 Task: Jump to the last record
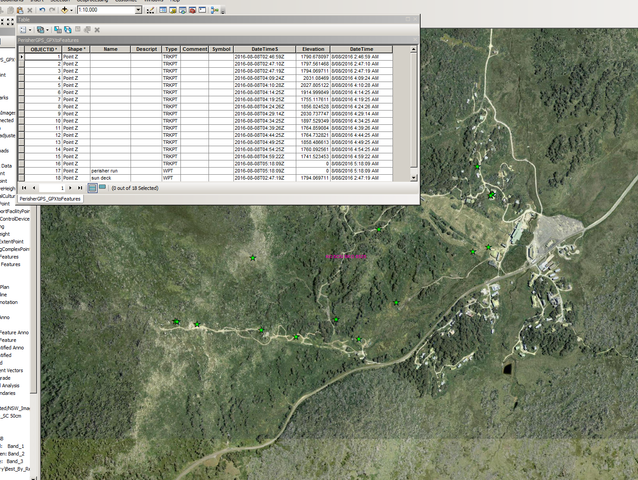[80, 188]
